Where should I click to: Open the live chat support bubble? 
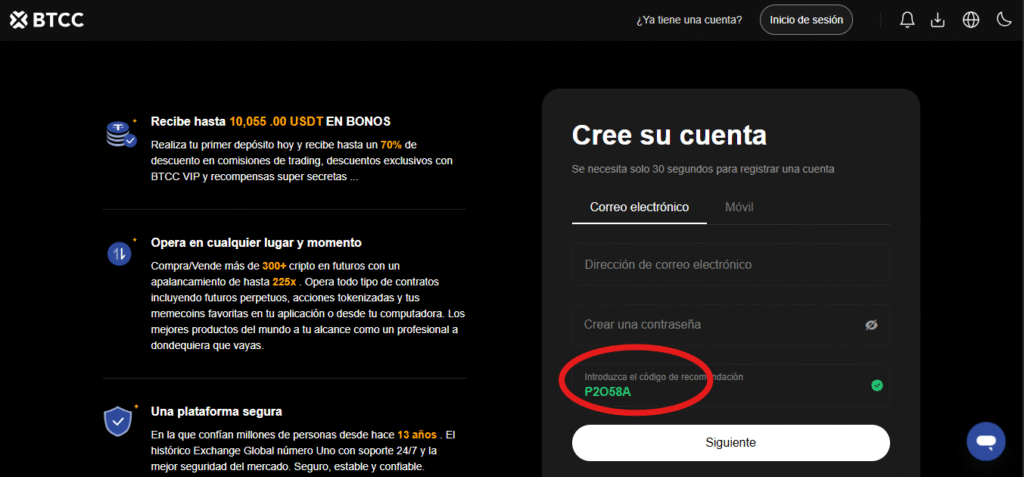(x=986, y=441)
